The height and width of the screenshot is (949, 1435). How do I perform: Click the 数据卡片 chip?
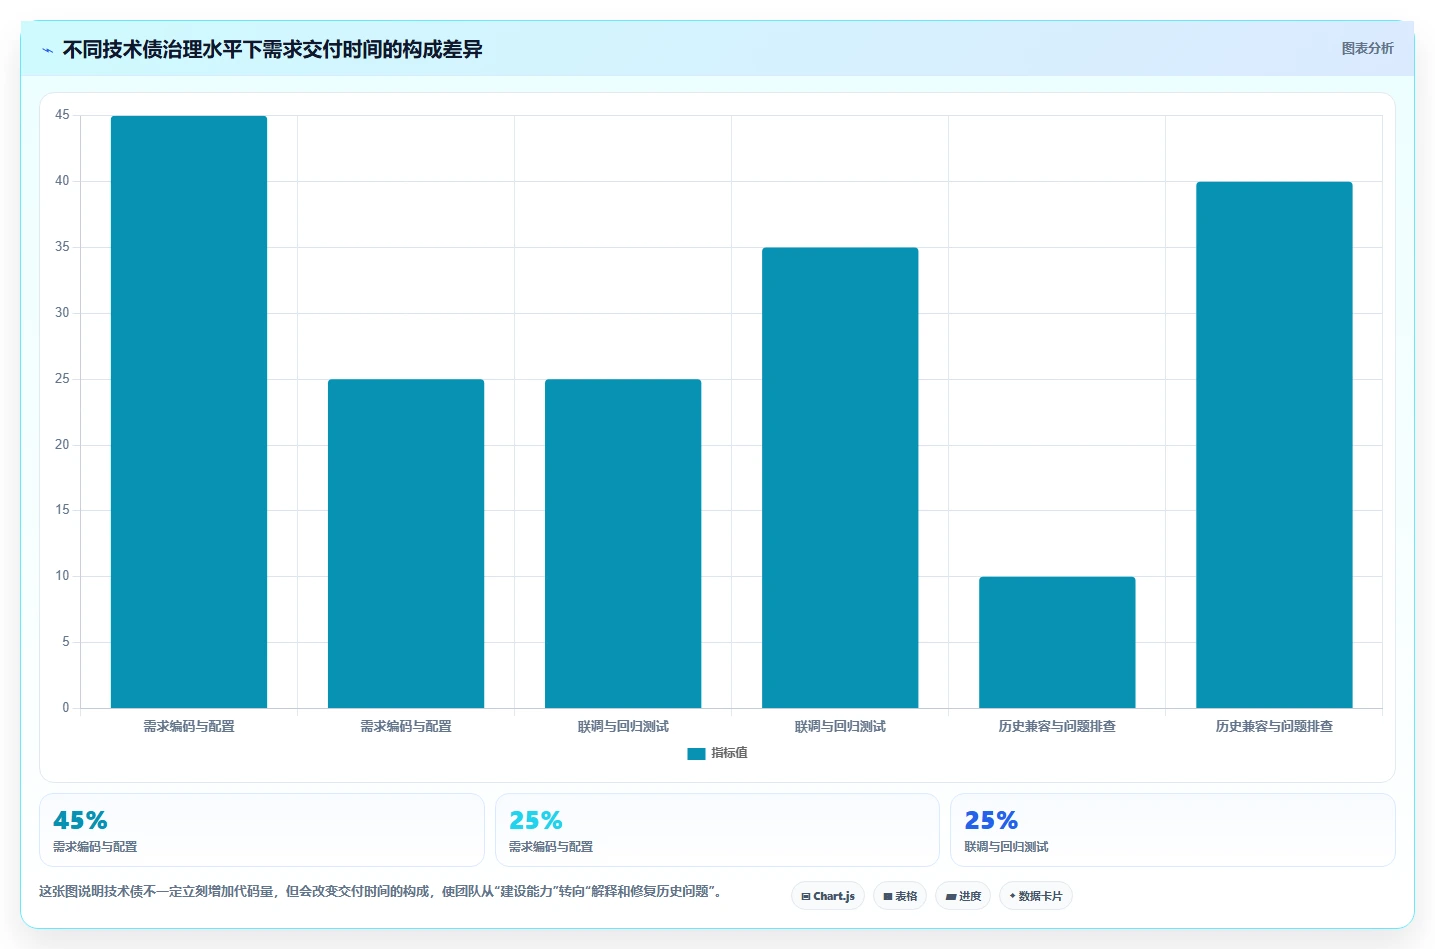pos(1036,896)
